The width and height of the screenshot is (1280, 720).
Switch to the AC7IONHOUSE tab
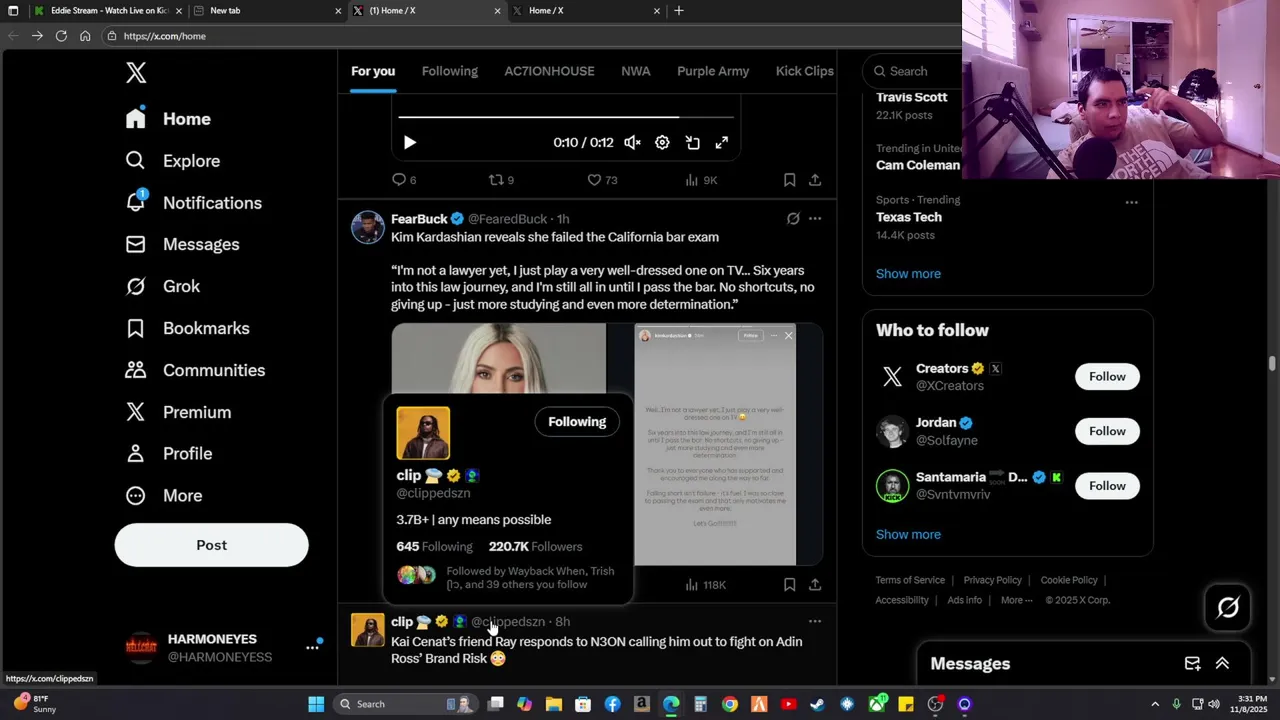(549, 71)
